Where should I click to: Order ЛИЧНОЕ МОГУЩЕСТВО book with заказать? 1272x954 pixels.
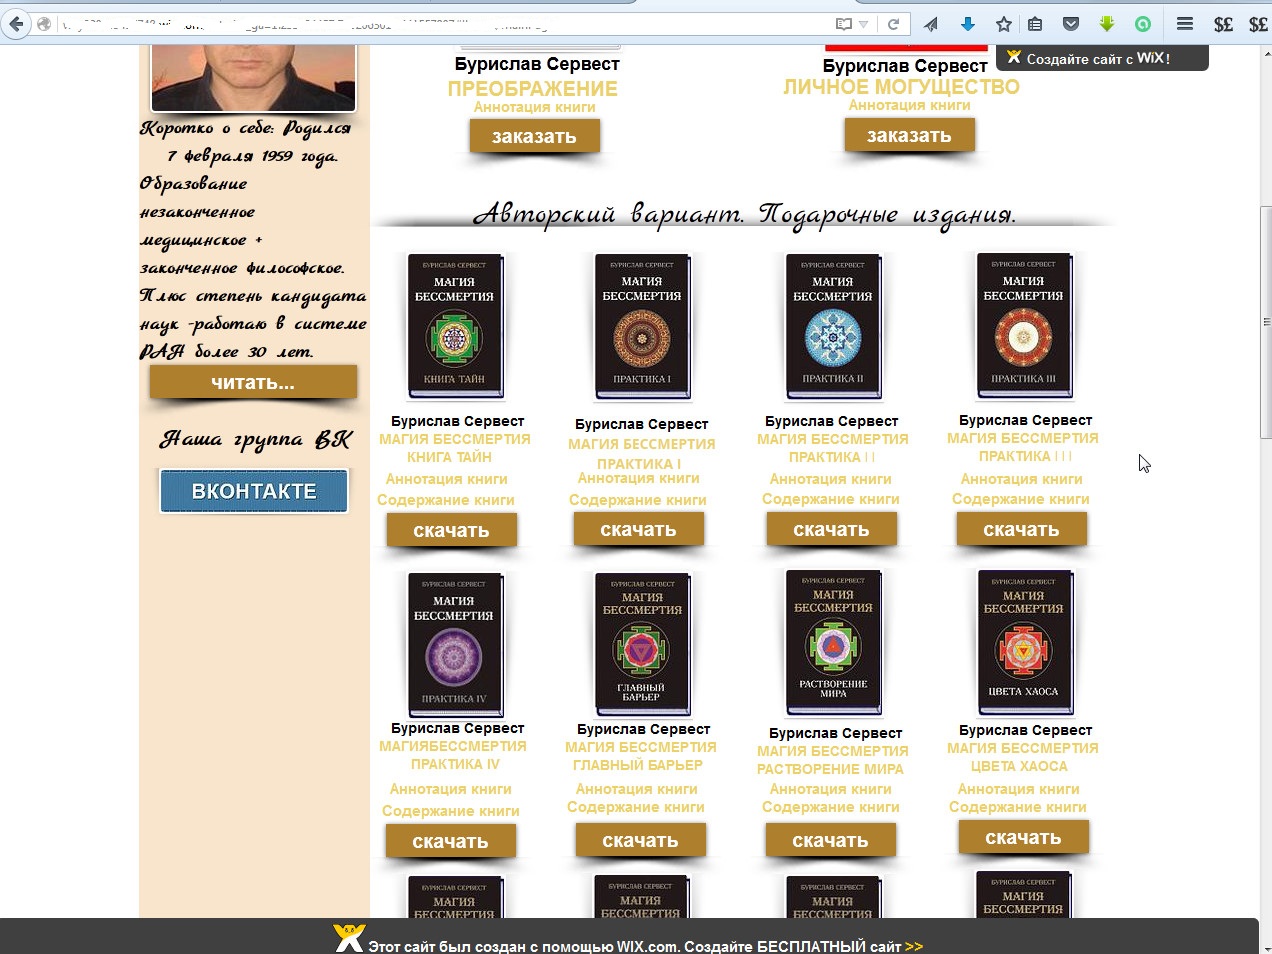[909, 135]
